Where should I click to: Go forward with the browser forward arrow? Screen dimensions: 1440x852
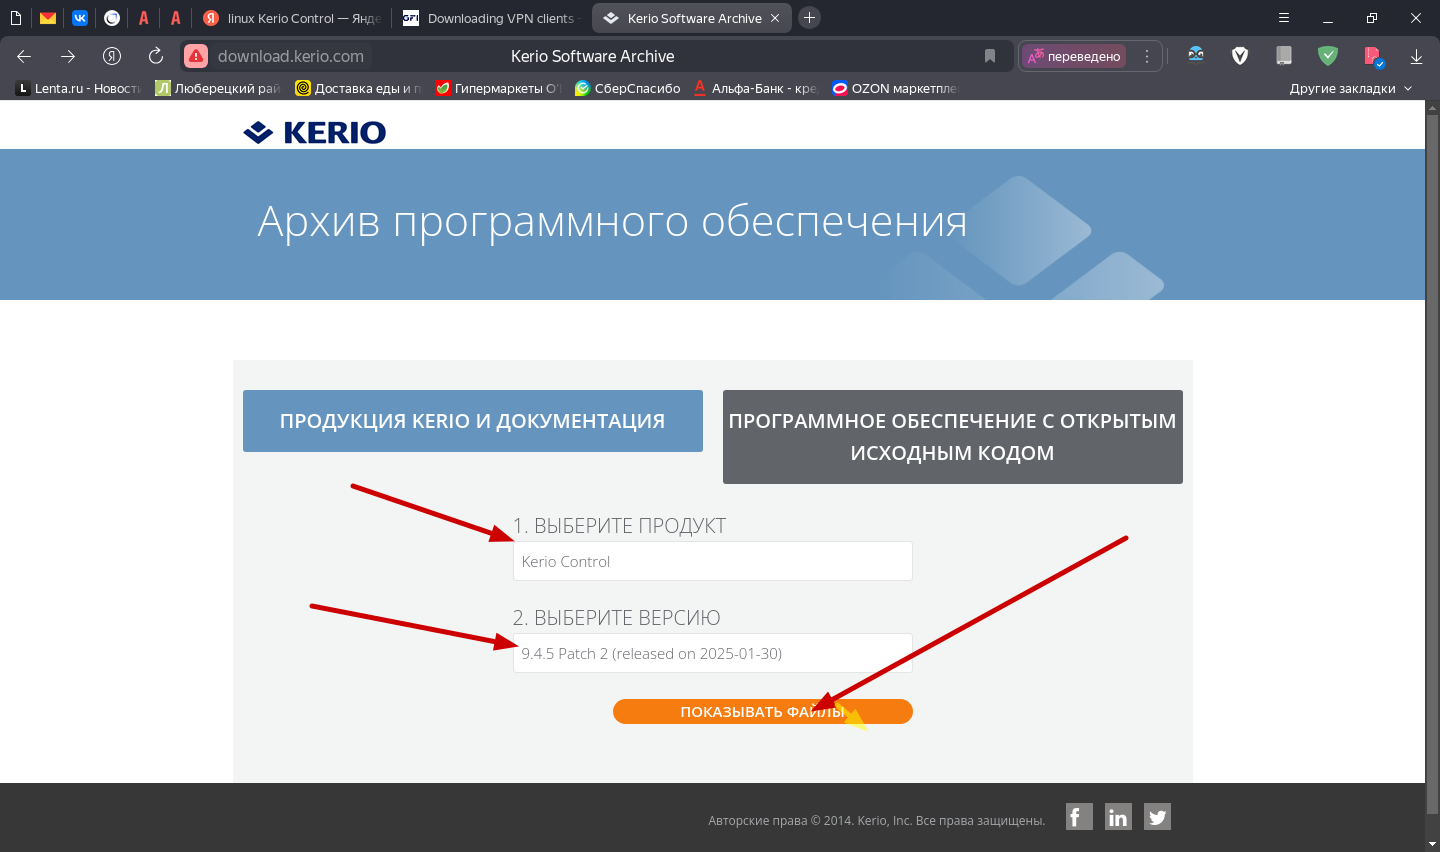68,56
